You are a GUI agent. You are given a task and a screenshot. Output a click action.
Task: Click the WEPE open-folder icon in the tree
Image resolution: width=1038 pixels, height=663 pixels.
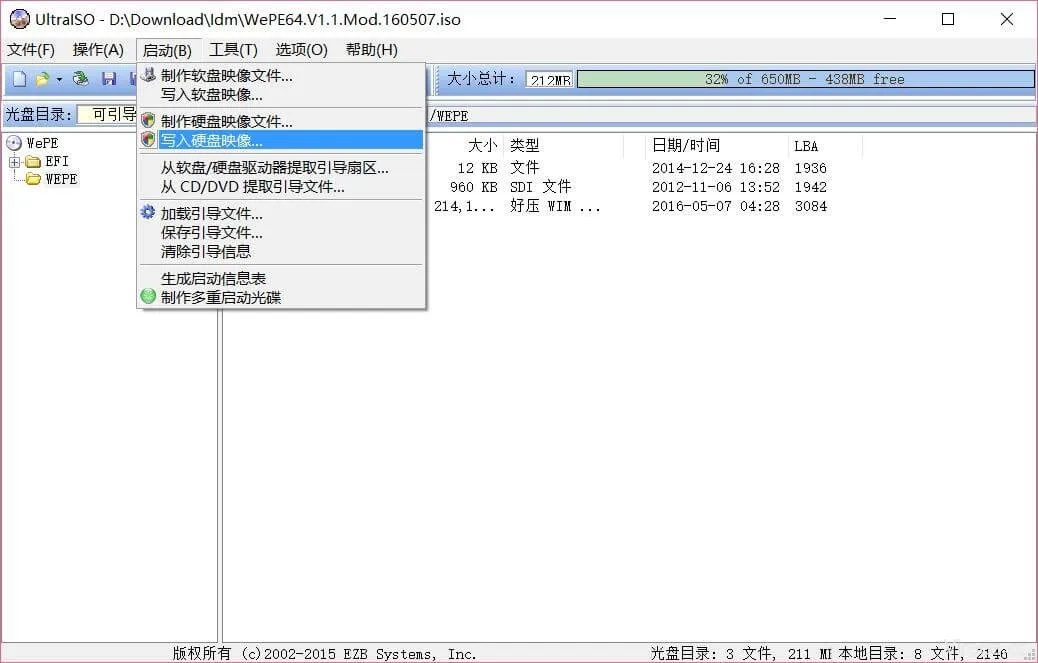tap(33, 179)
